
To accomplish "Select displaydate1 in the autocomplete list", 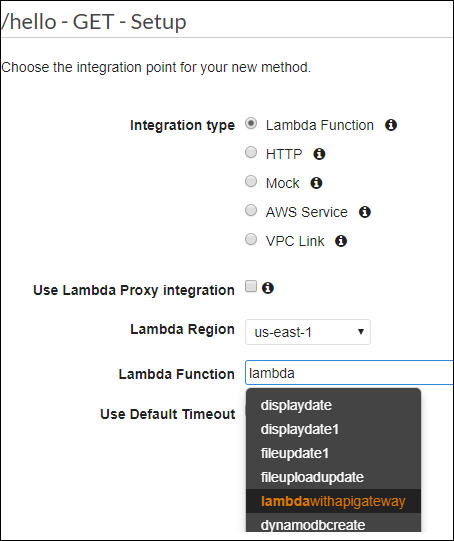I will [x=334, y=429].
